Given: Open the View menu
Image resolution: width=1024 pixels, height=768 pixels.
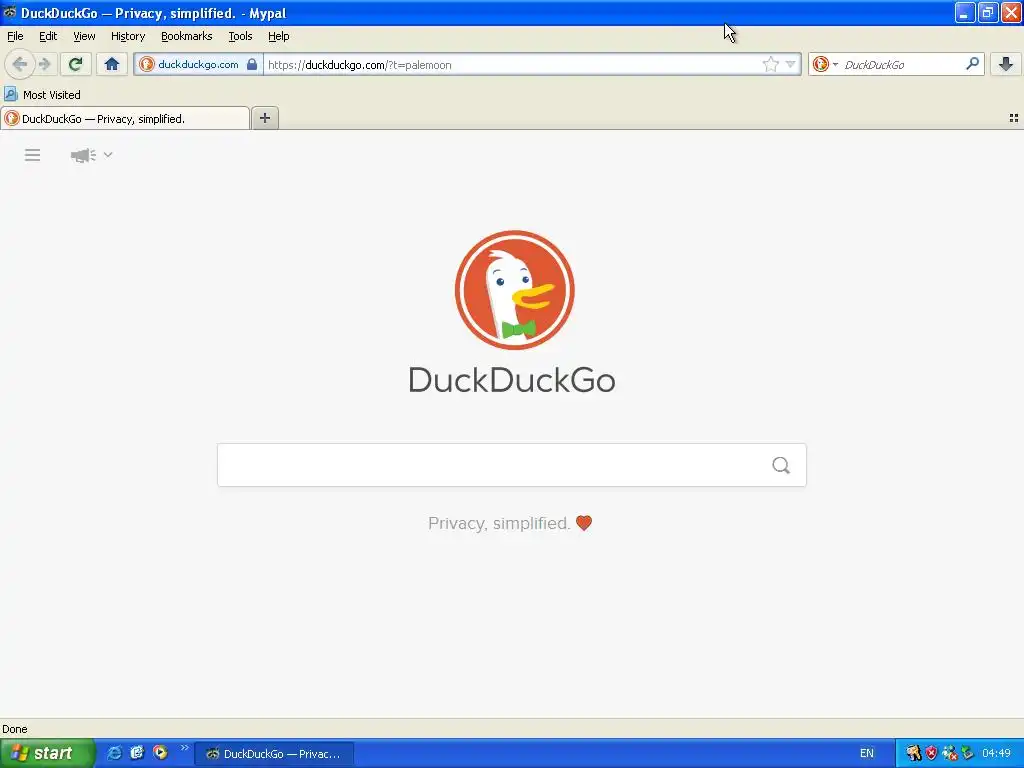Looking at the screenshot, I should 84,36.
